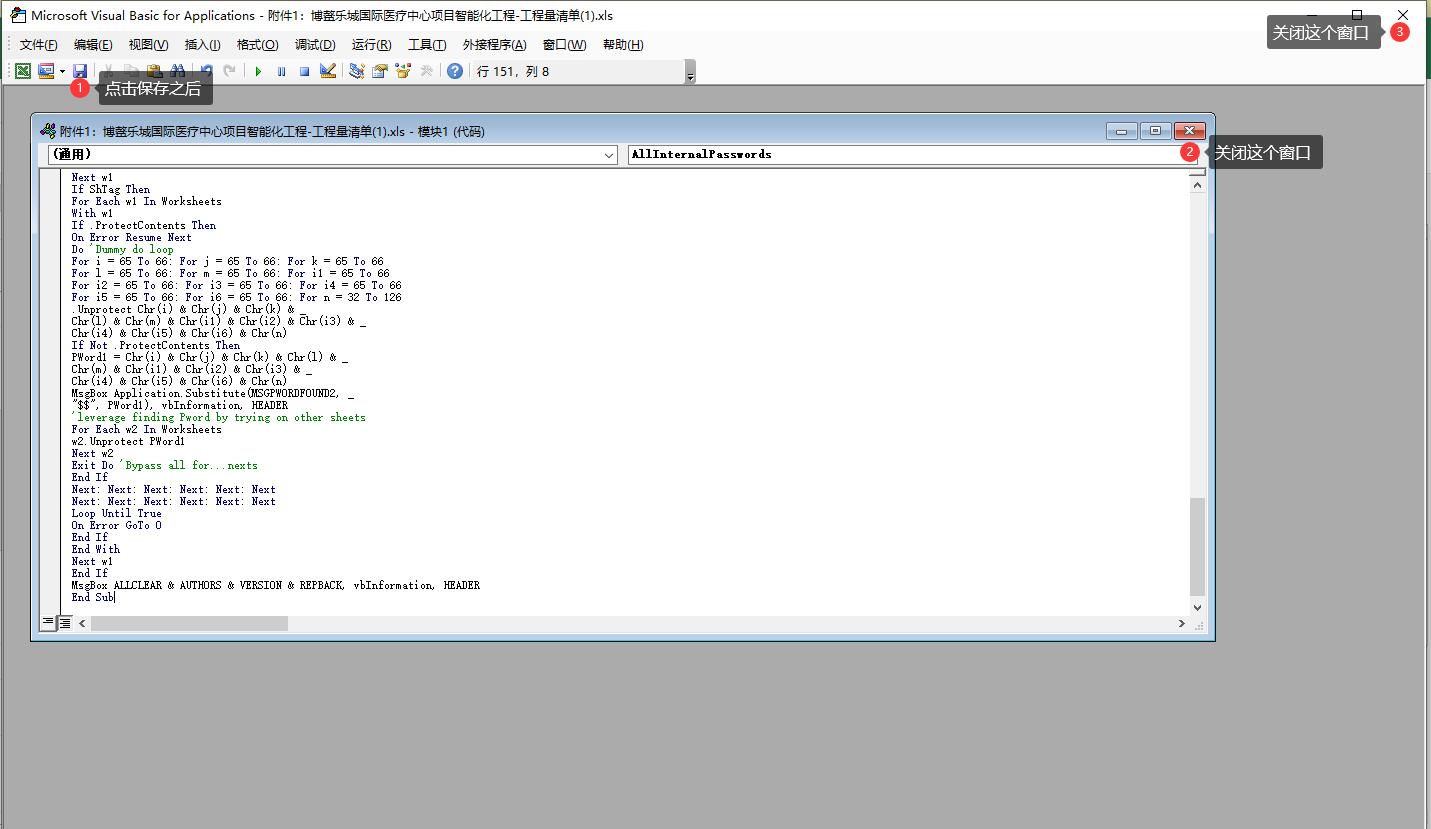The width and height of the screenshot is (1431, 829).
Task: Open the Project Explorer icon
Action: (x=356, y=71)
